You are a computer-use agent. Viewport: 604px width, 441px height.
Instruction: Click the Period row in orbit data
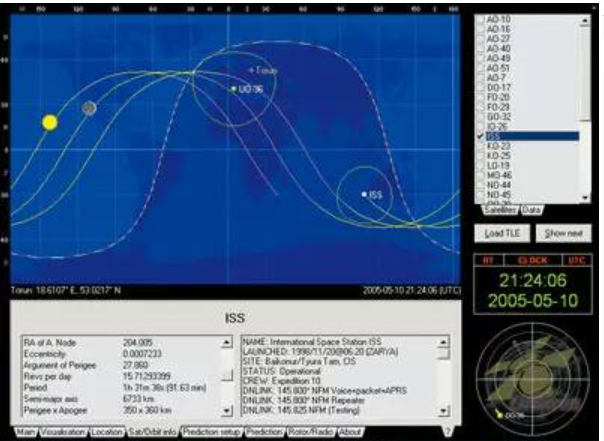tap(122, 388)
